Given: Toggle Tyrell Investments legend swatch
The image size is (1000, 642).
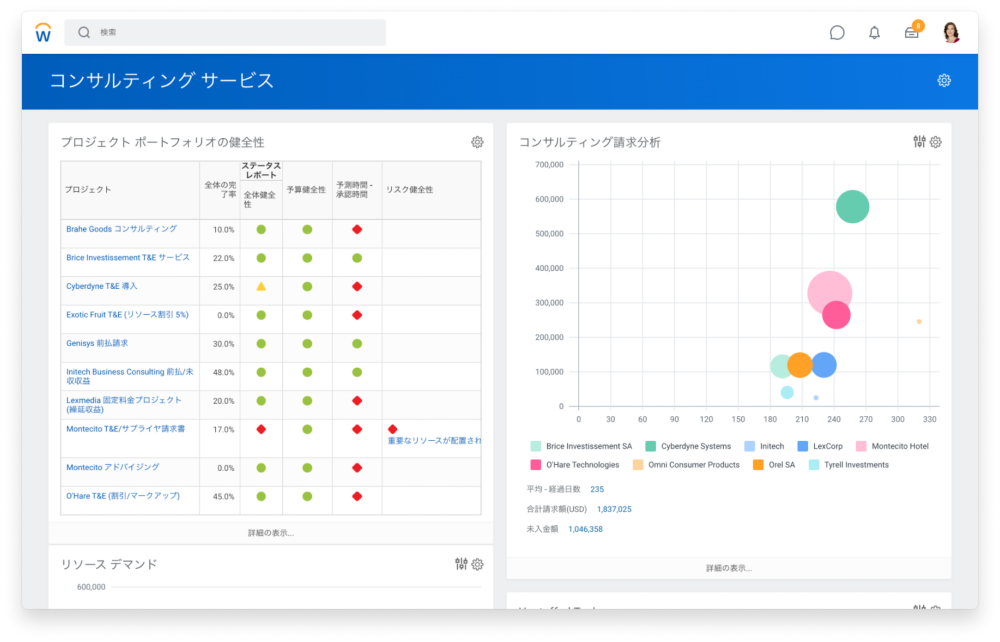Looking at the screenshot, I should tap(814, 465).
